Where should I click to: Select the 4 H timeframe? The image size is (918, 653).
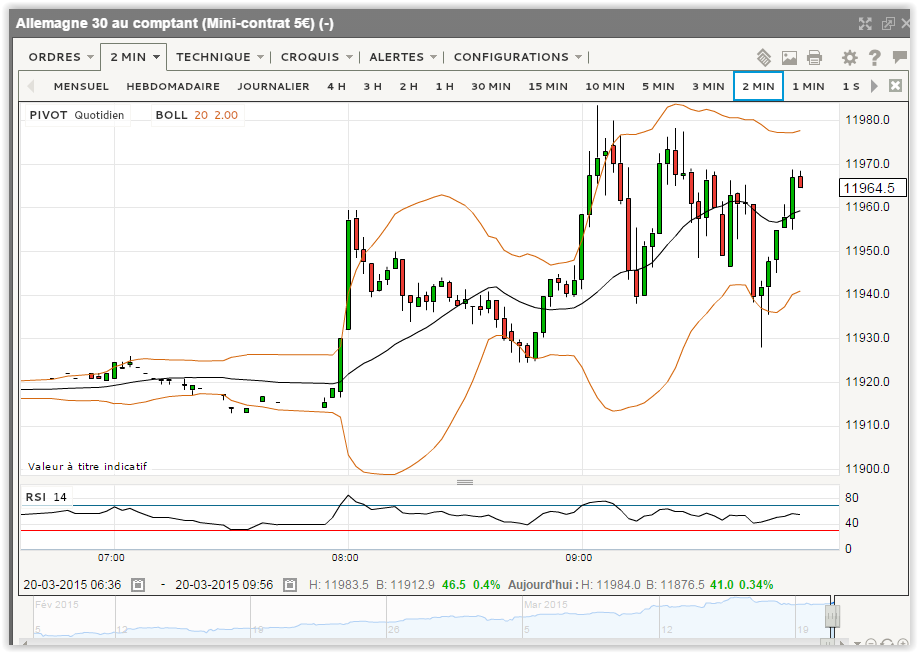[x=337, y=86]
